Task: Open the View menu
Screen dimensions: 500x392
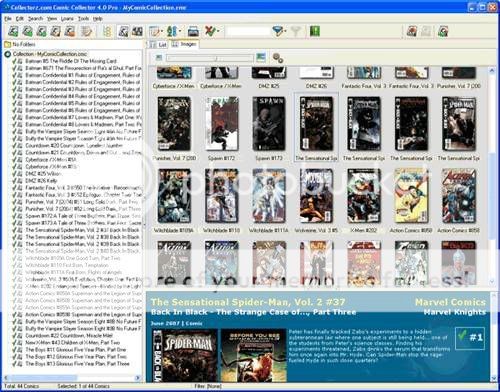Action: [52, 19]
